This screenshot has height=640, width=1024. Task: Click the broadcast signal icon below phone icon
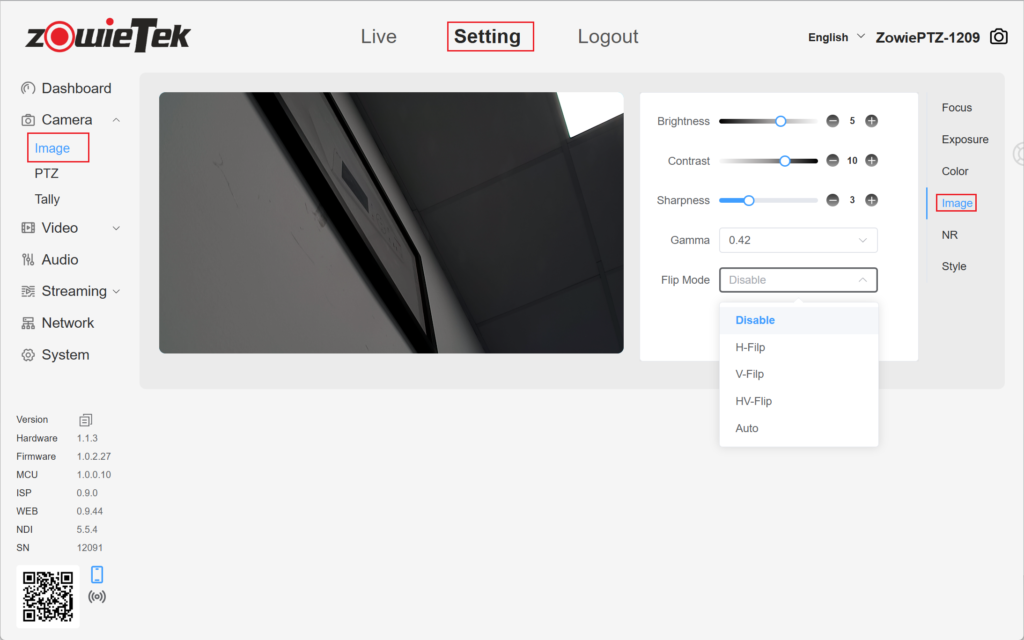point(97,597)
